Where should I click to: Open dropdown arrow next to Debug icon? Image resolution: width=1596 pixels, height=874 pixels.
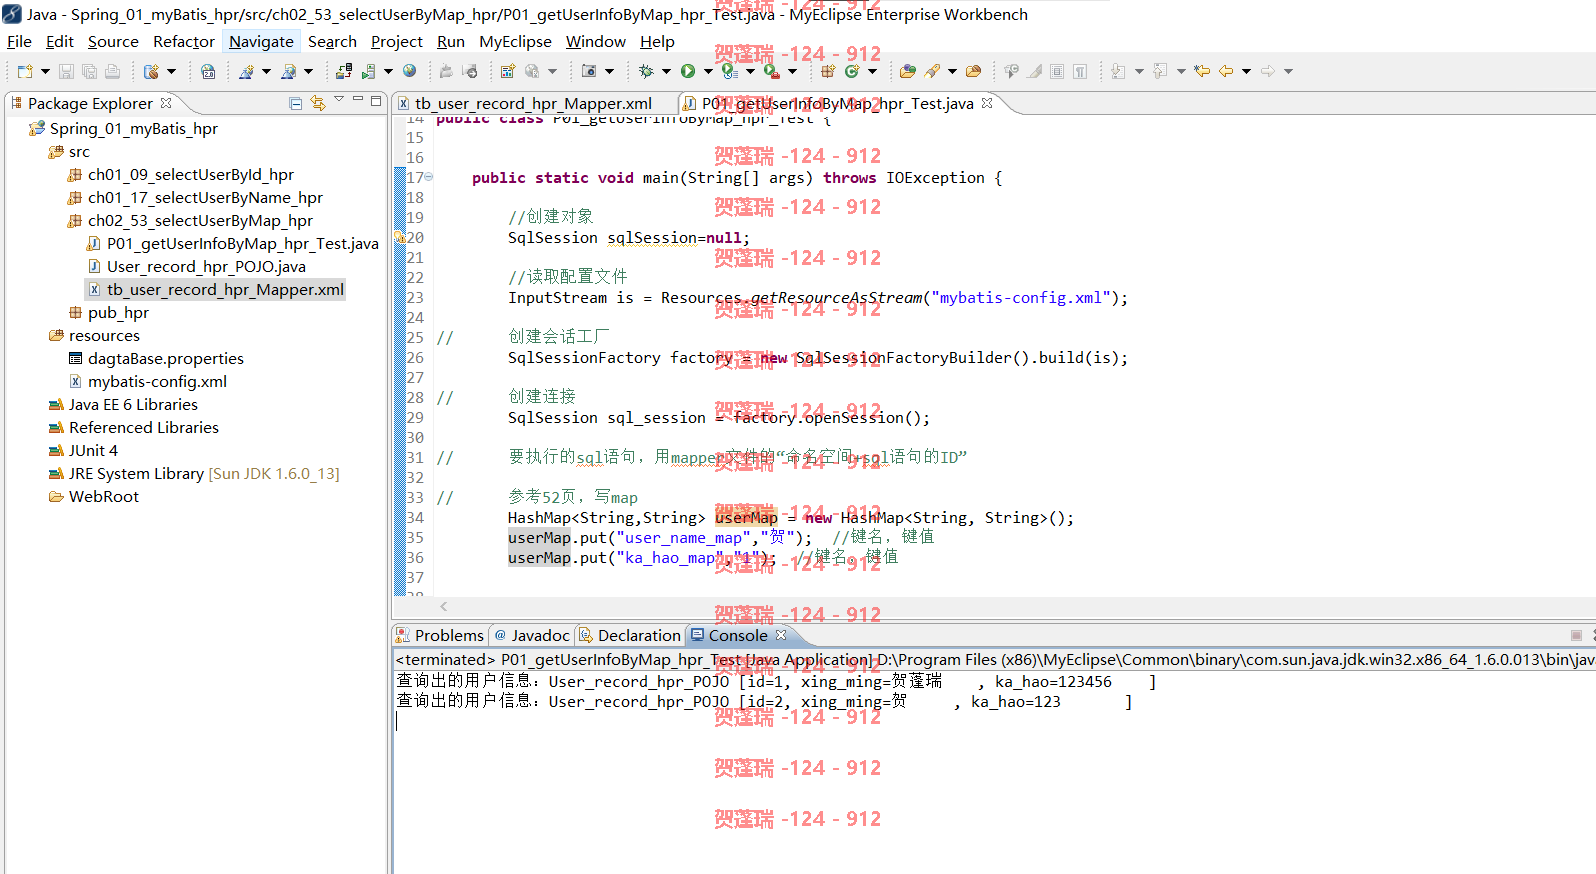tap(666, 71)
